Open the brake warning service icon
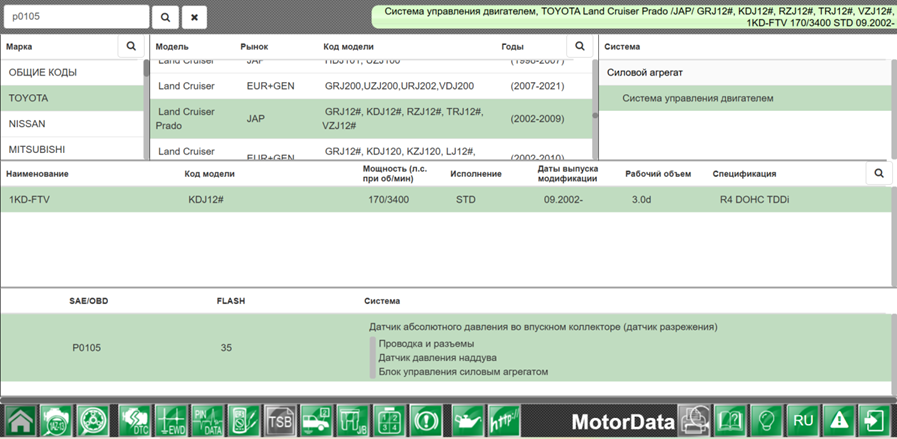 [426, 421]
